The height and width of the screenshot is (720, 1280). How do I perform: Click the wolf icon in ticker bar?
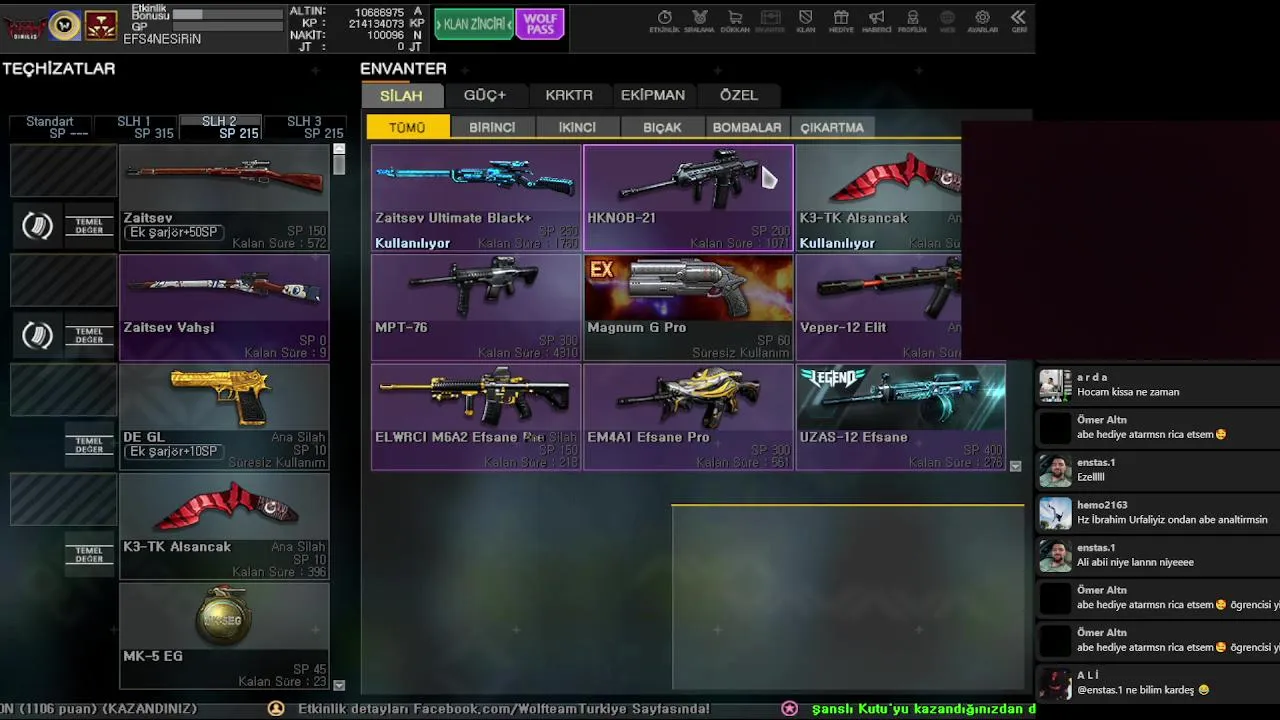pos(275,708)
